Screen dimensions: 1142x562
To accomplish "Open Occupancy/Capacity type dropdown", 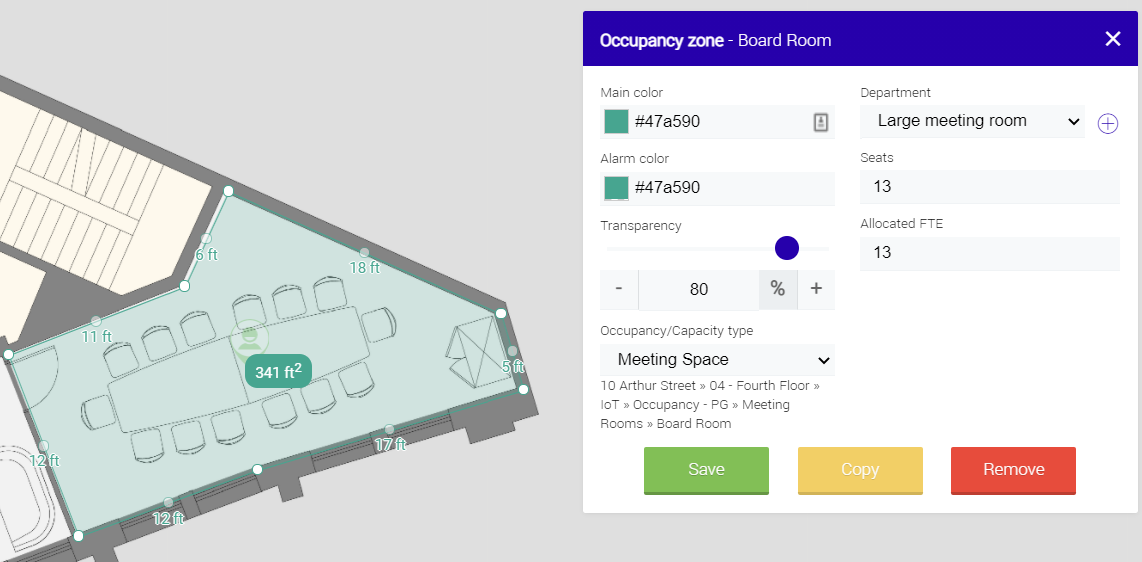I will (x=717, y=360).
